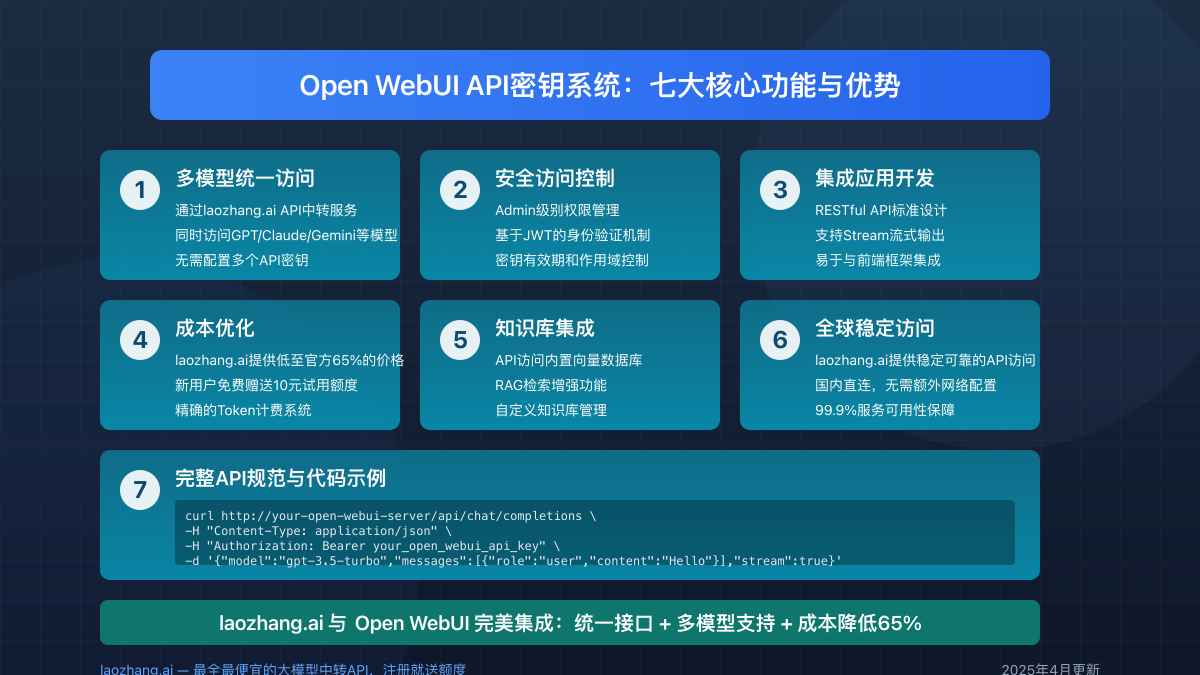
Task: Click the number 6 circle badge
Action: [780, 340]
